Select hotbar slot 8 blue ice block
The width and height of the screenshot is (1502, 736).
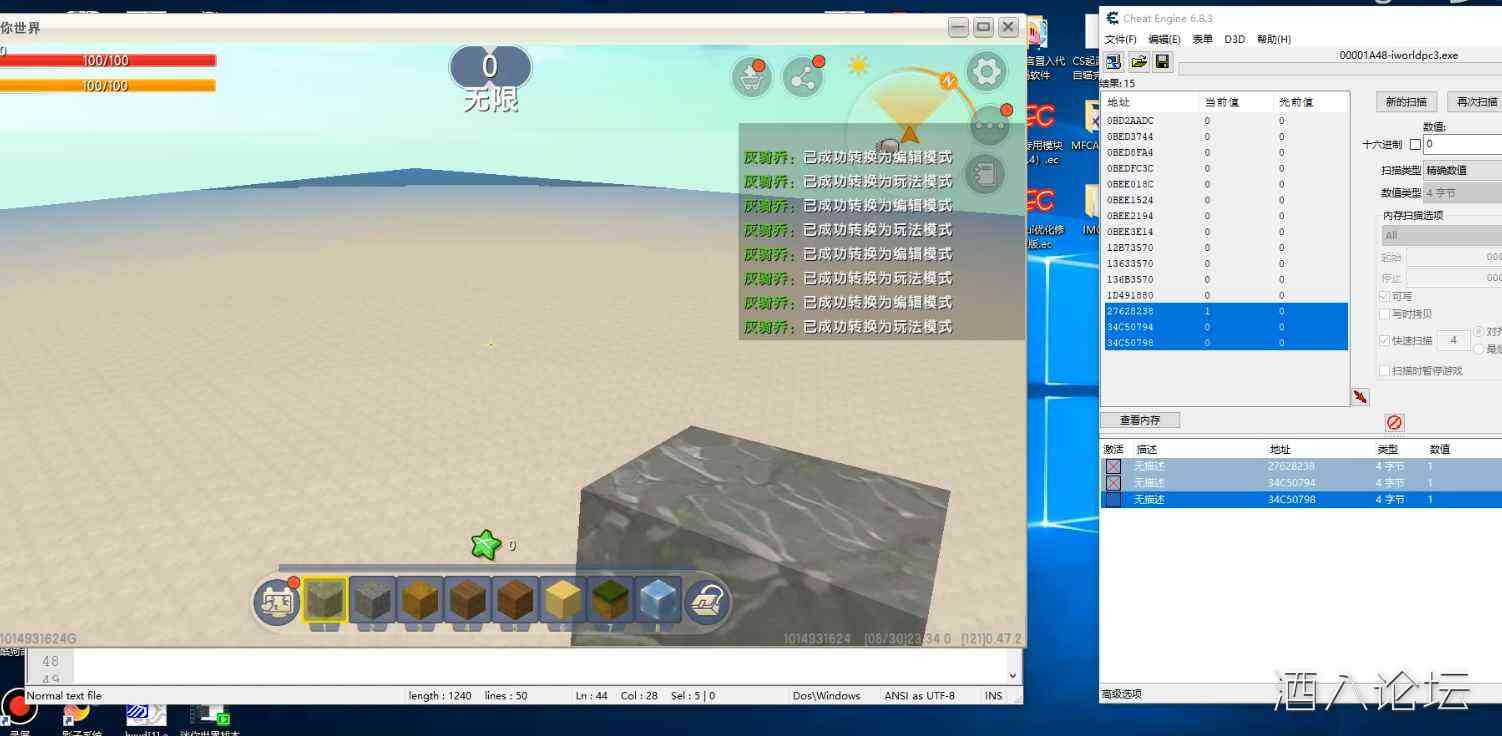point(658,600)
